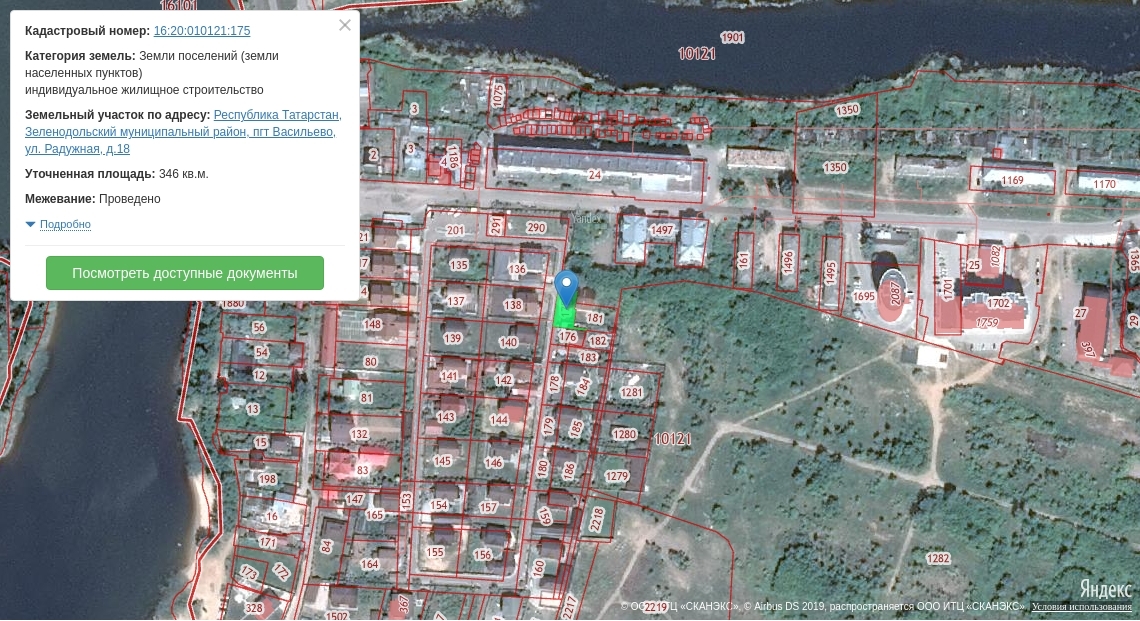Click parcel label 1282 in field
The height and width of the screenshot is (621, 1140).
click(x=937, y=558)
